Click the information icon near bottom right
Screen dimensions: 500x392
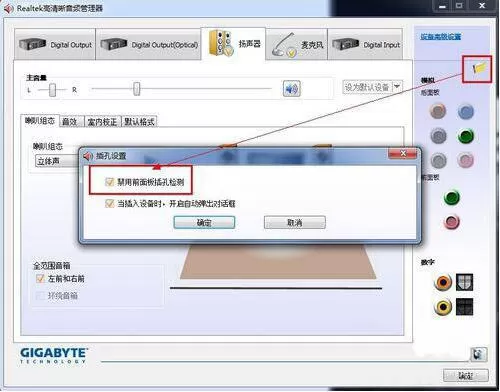(479, 354)
